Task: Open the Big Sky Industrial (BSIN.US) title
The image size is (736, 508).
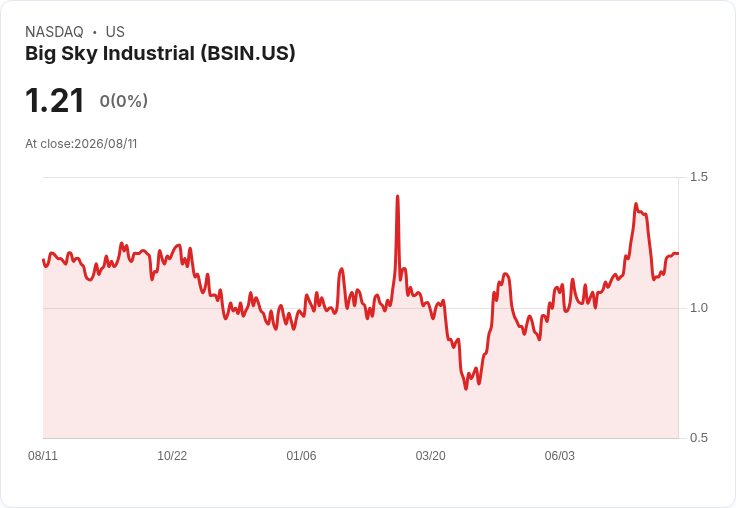Action: pos(160,53)
